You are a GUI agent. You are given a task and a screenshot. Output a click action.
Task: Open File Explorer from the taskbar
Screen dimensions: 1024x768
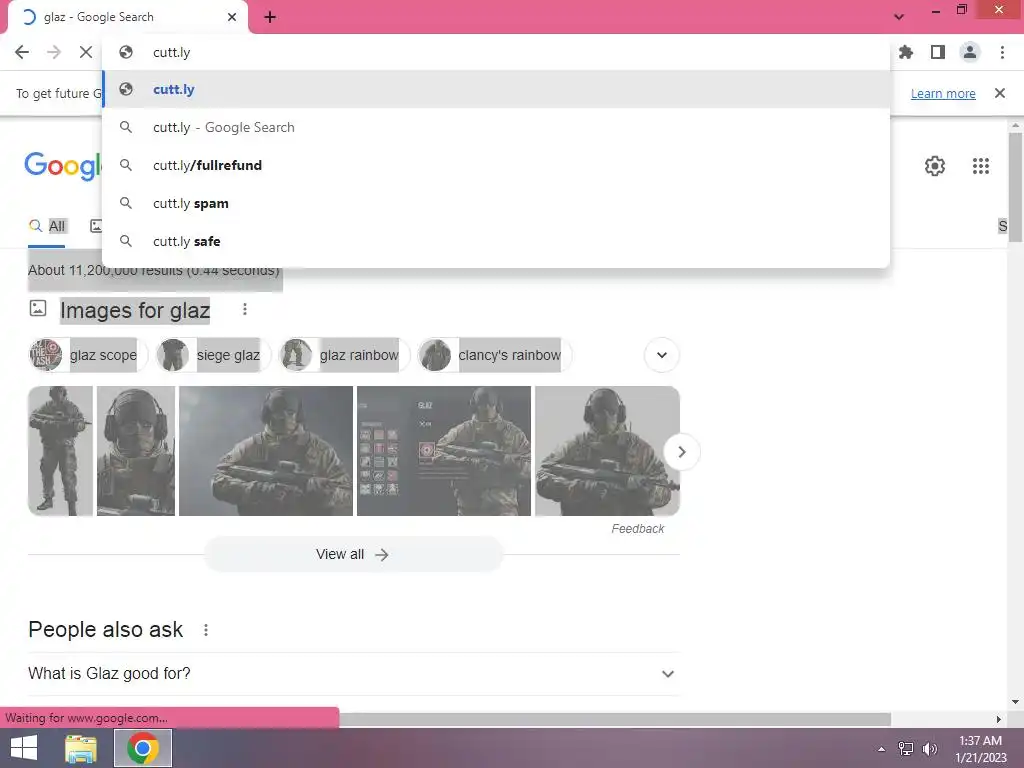[x=81, y=748]
